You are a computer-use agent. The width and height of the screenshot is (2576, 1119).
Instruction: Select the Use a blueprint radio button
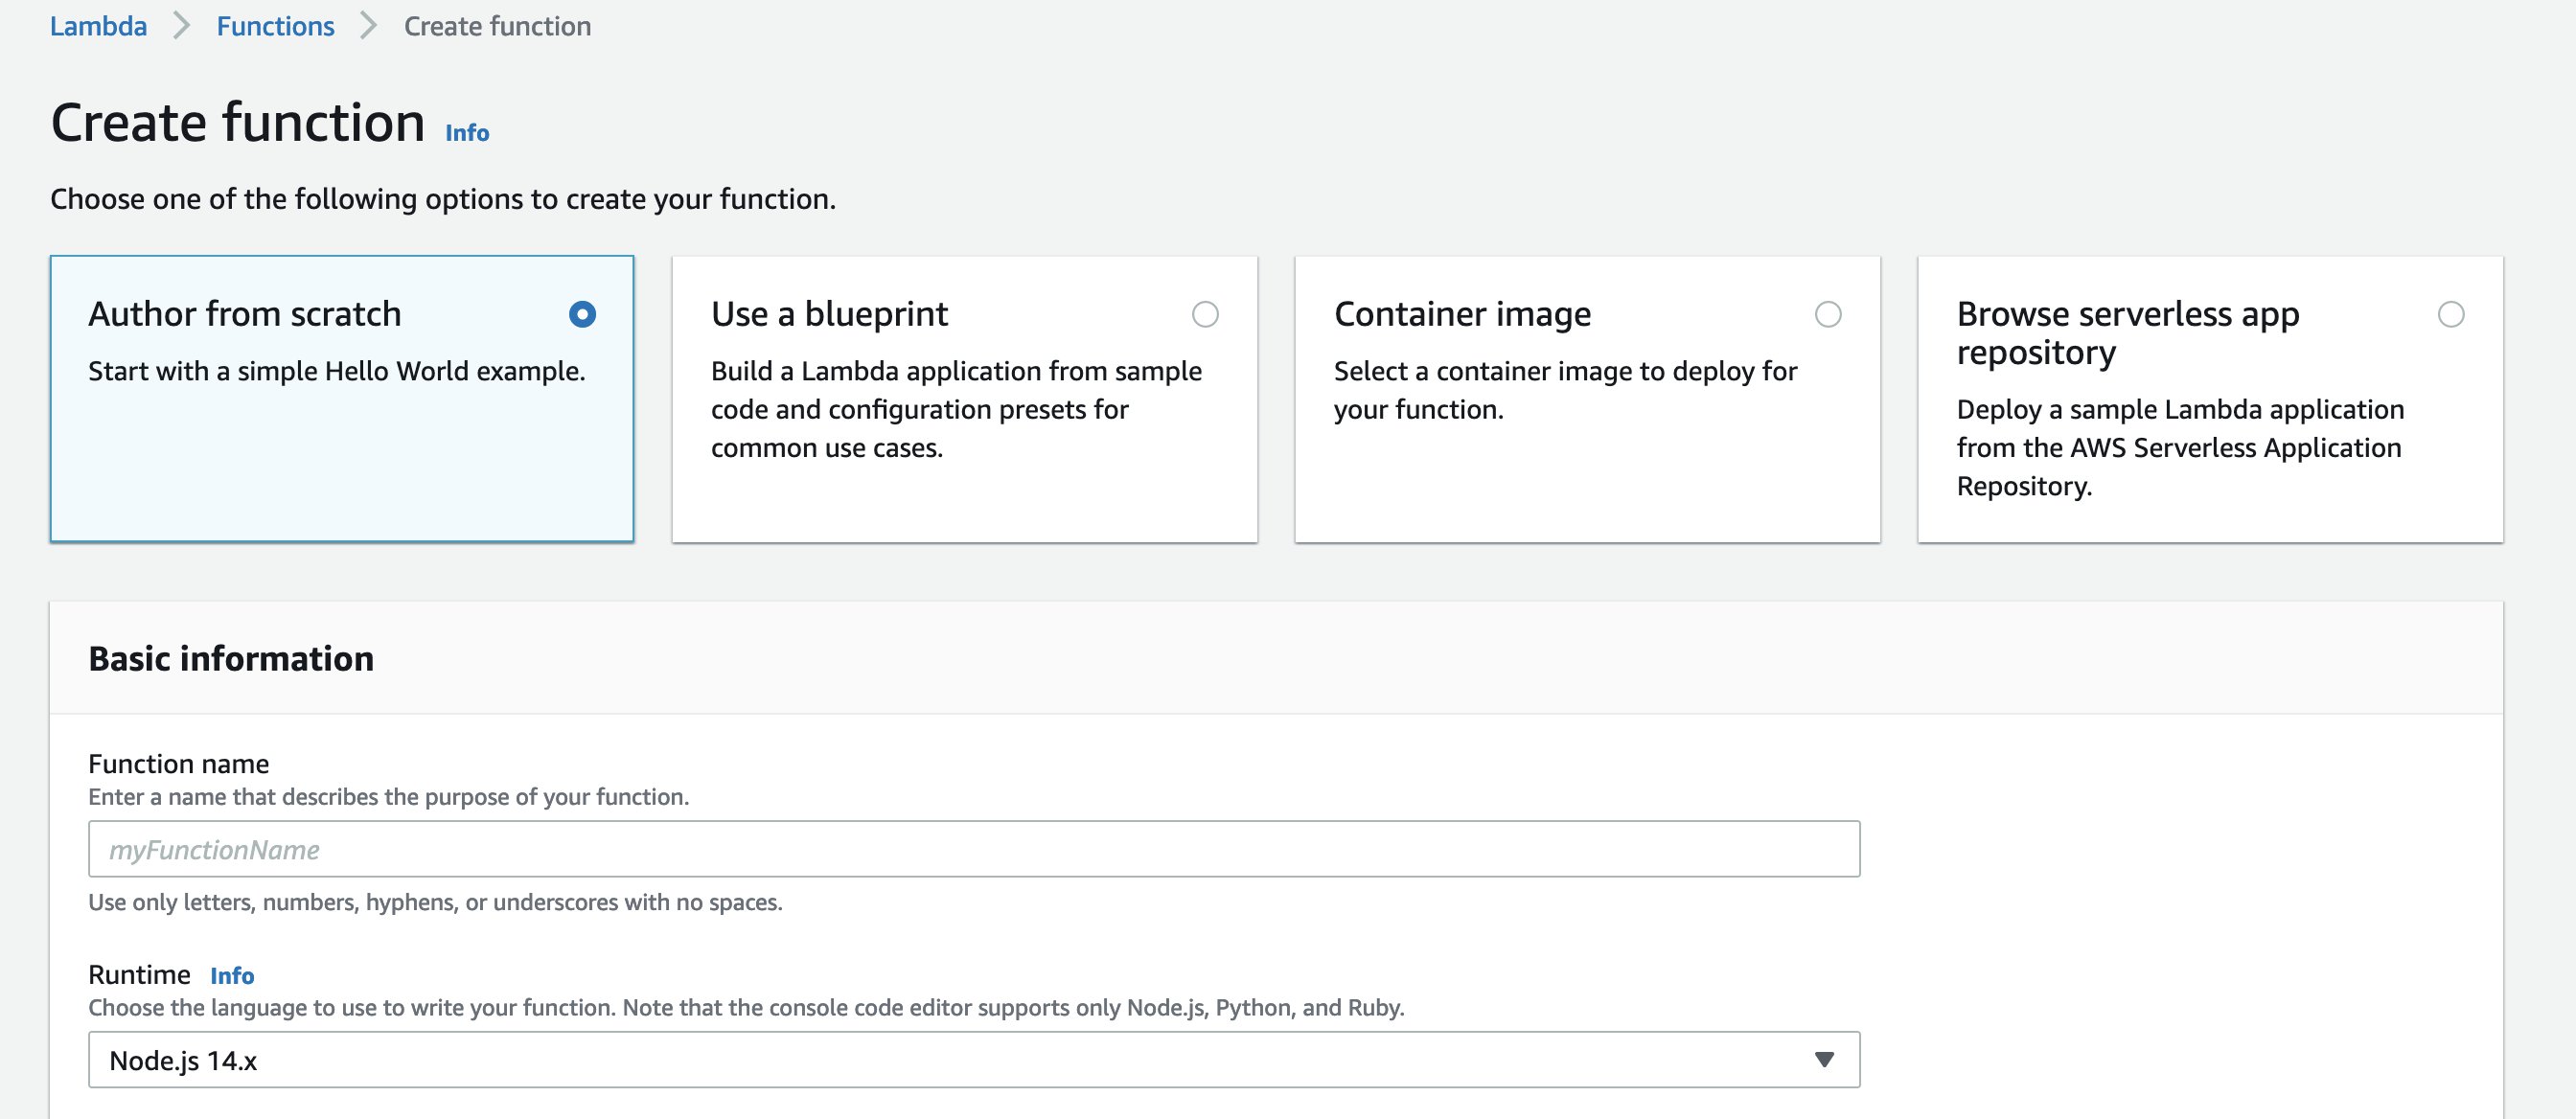[x=1205, y=314]
